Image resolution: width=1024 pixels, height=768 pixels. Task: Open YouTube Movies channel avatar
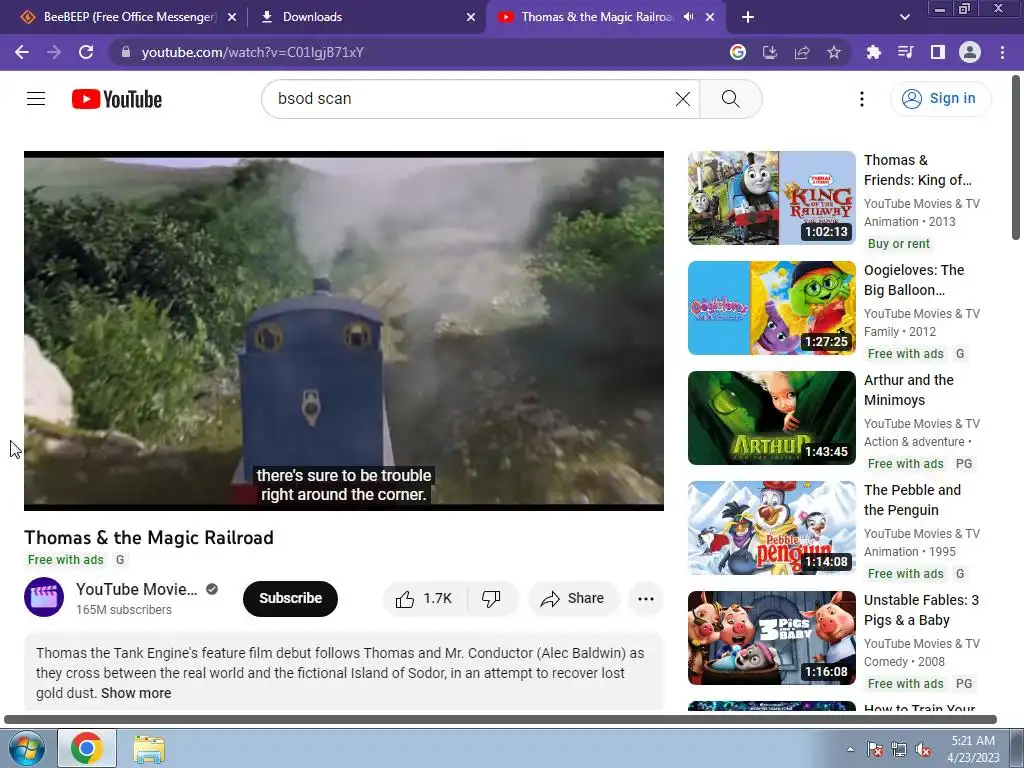(44, 597)
